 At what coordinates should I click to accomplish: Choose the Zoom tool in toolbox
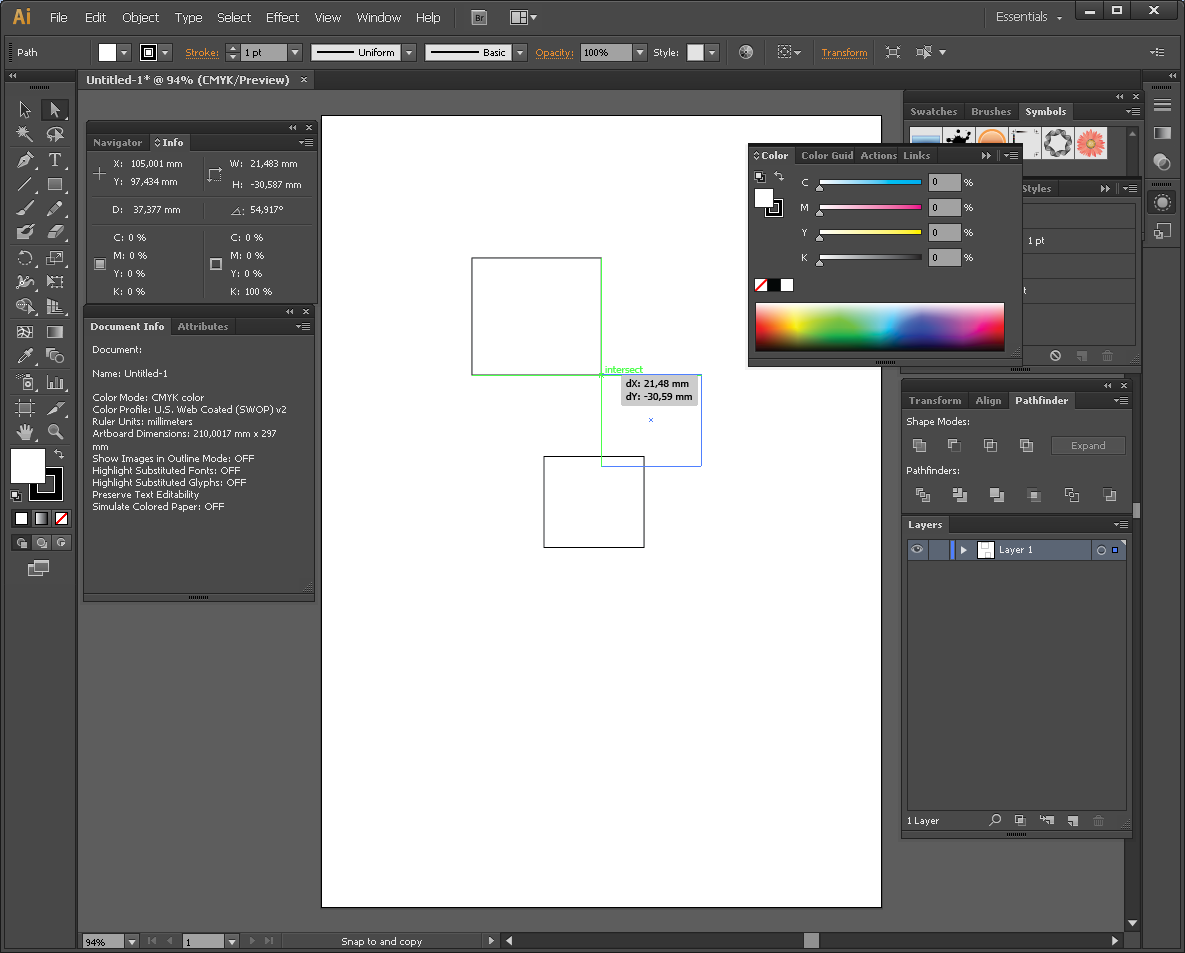[55, 432]
